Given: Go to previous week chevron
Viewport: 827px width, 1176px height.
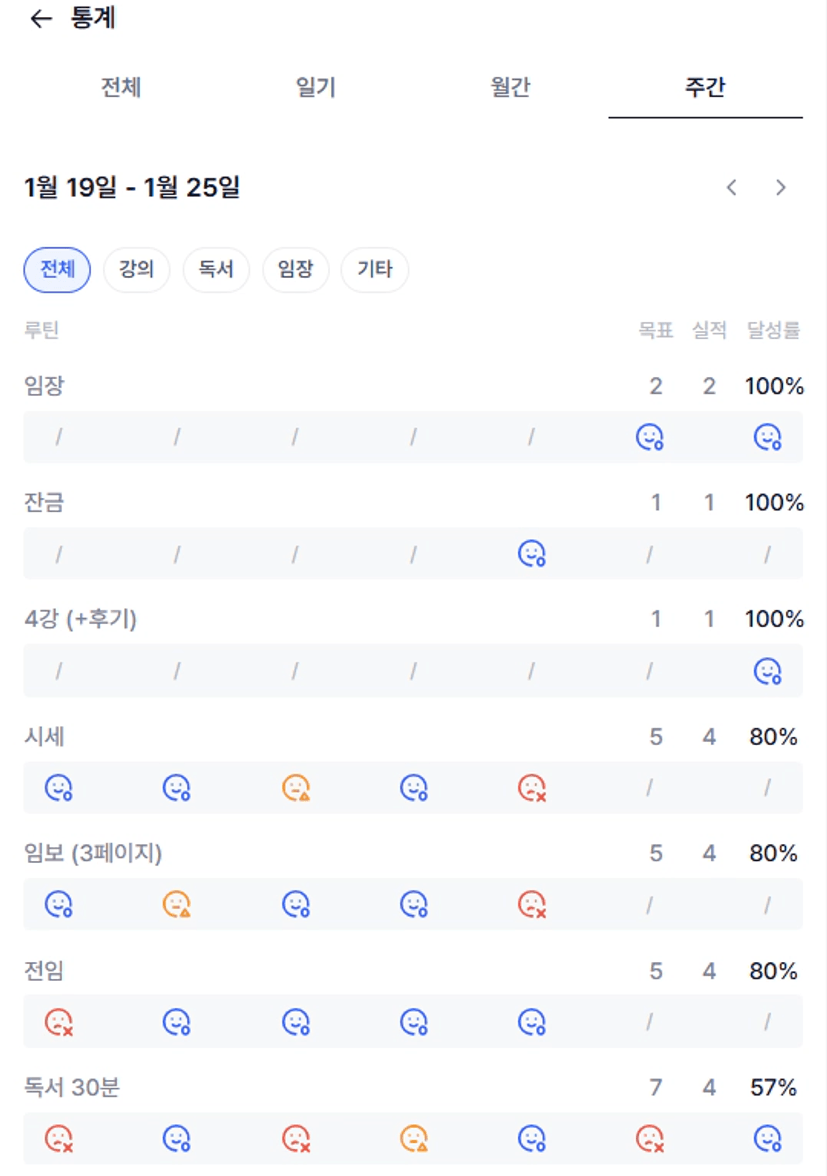Looking at the screenshot, I should click(732, 188).
